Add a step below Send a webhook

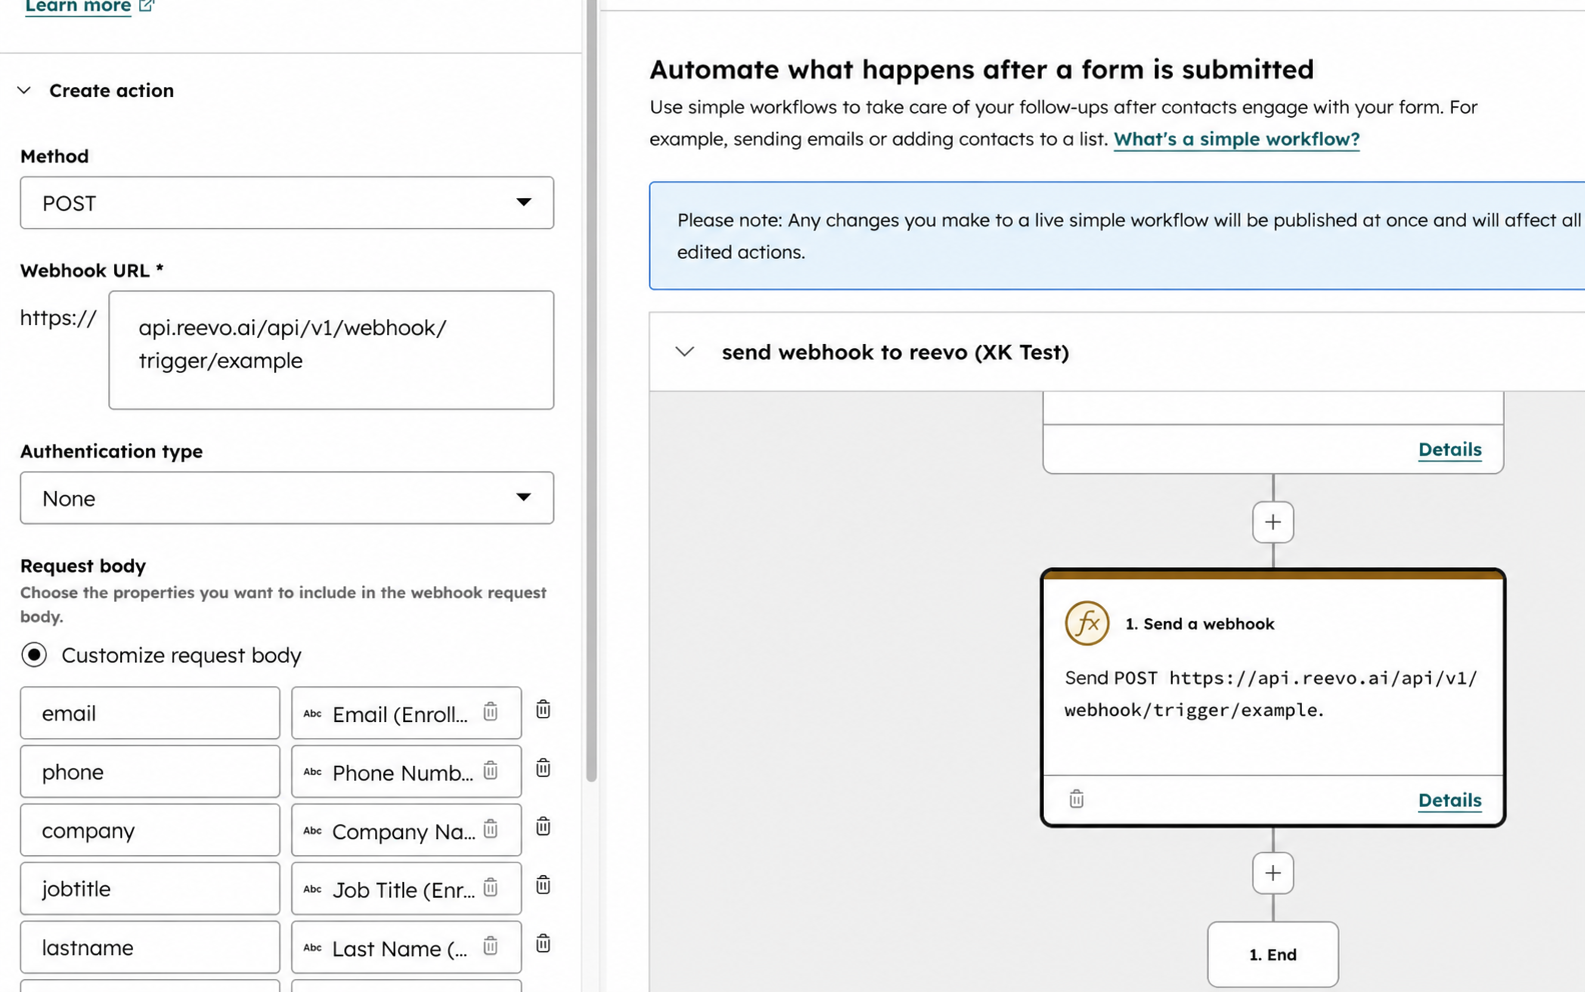1273,873
